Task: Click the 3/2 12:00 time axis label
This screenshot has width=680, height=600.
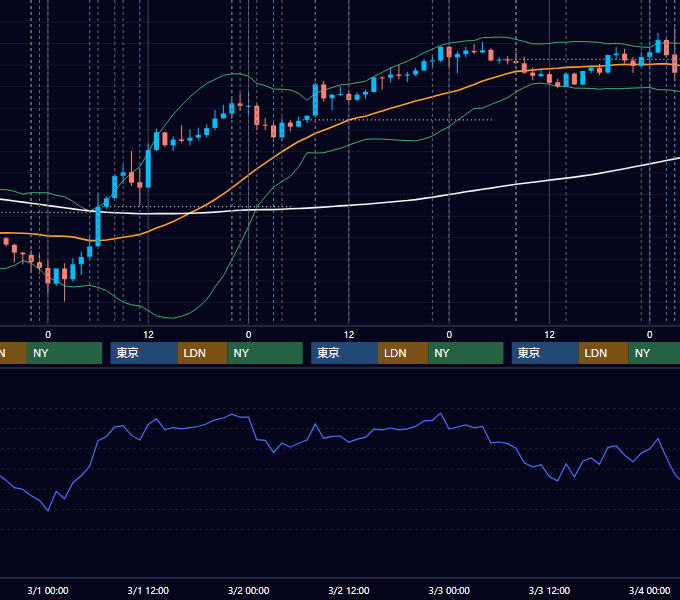Action: click(x=349, y=590)
